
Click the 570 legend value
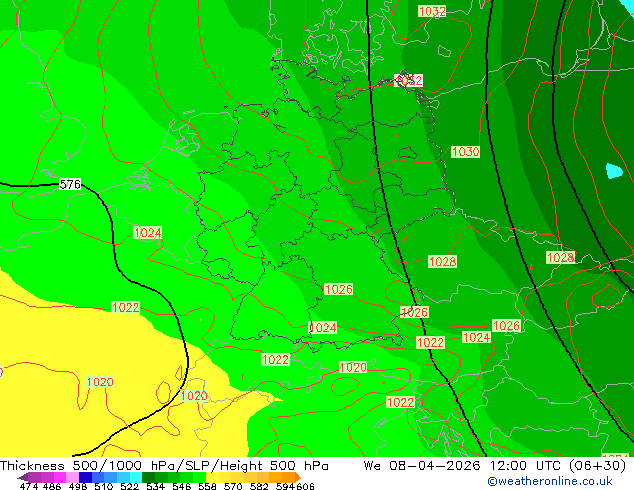[x=233, y=486]
